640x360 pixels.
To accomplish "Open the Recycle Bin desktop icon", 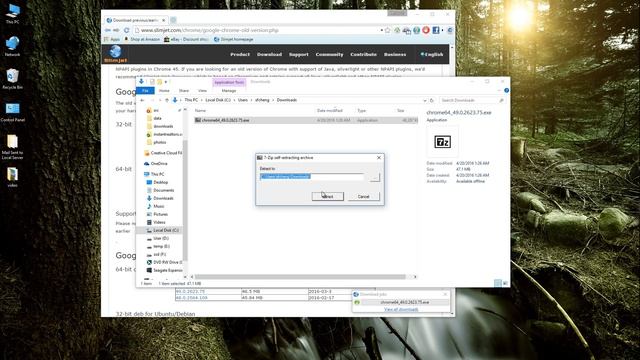I will pos(13,79).
